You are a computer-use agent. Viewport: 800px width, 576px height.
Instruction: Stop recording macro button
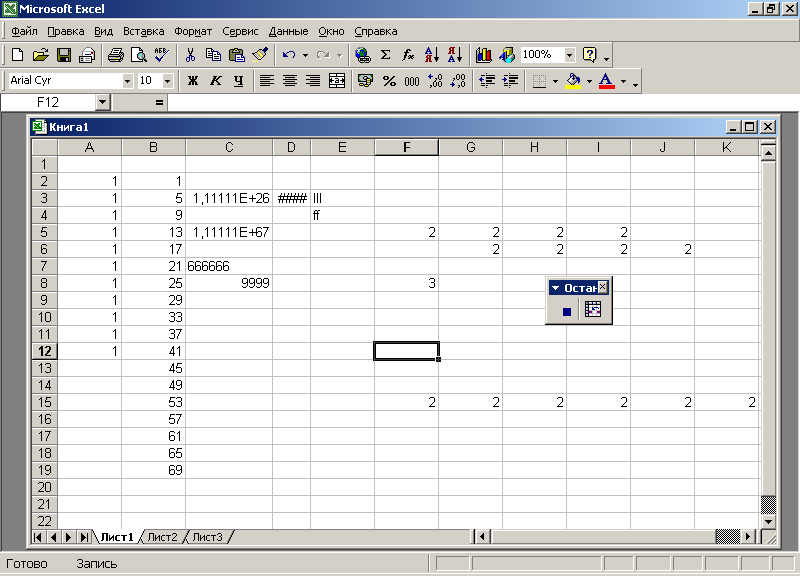pyautogui.click(x=566, y=311)
